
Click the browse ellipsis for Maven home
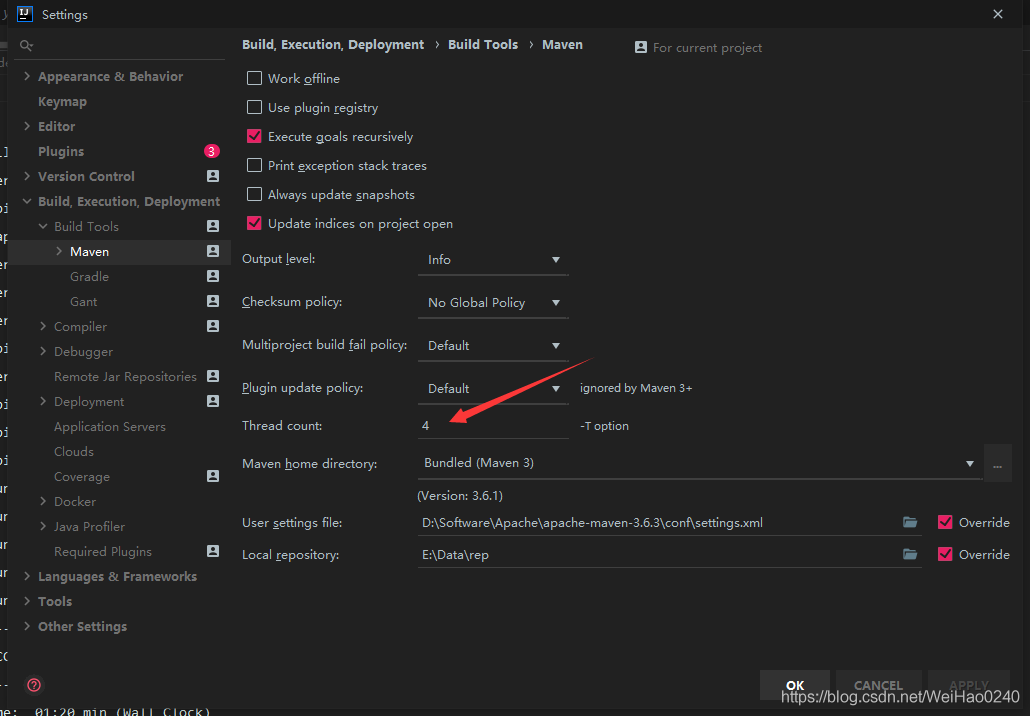(997, 464)
